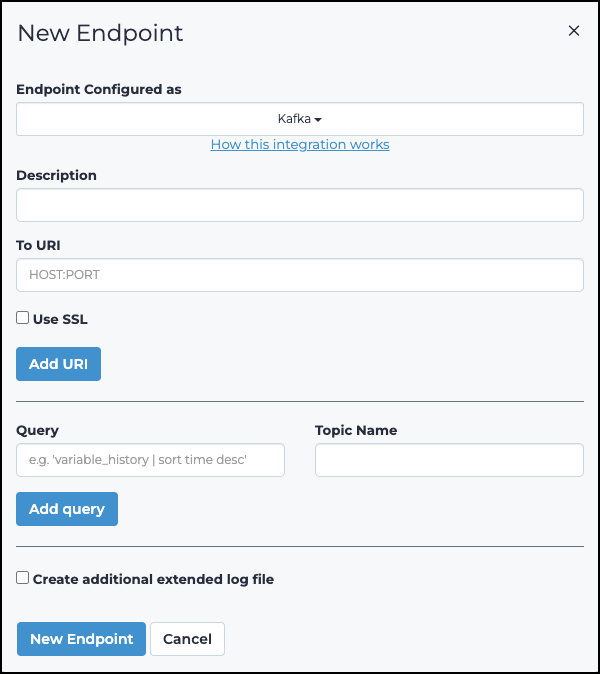
Task: Open the Endpoint Configured as Kafka dropdown
Action: click(300, 119)
